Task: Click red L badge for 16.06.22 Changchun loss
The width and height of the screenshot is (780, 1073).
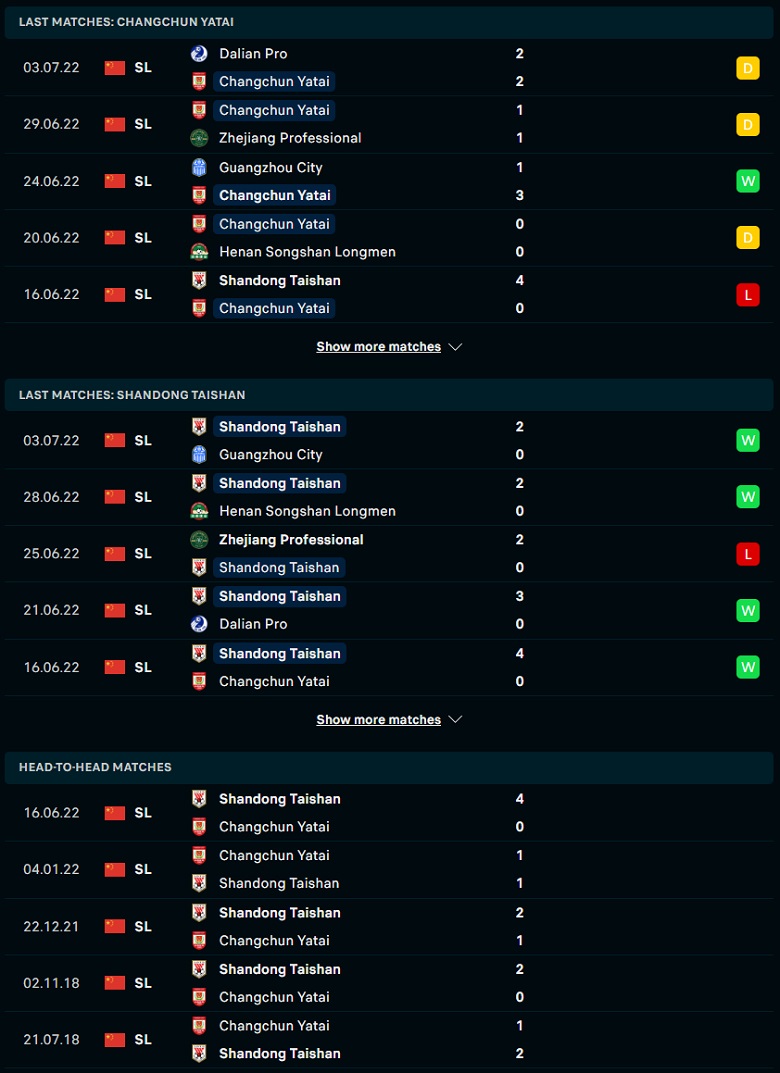Action: (747, 294)
